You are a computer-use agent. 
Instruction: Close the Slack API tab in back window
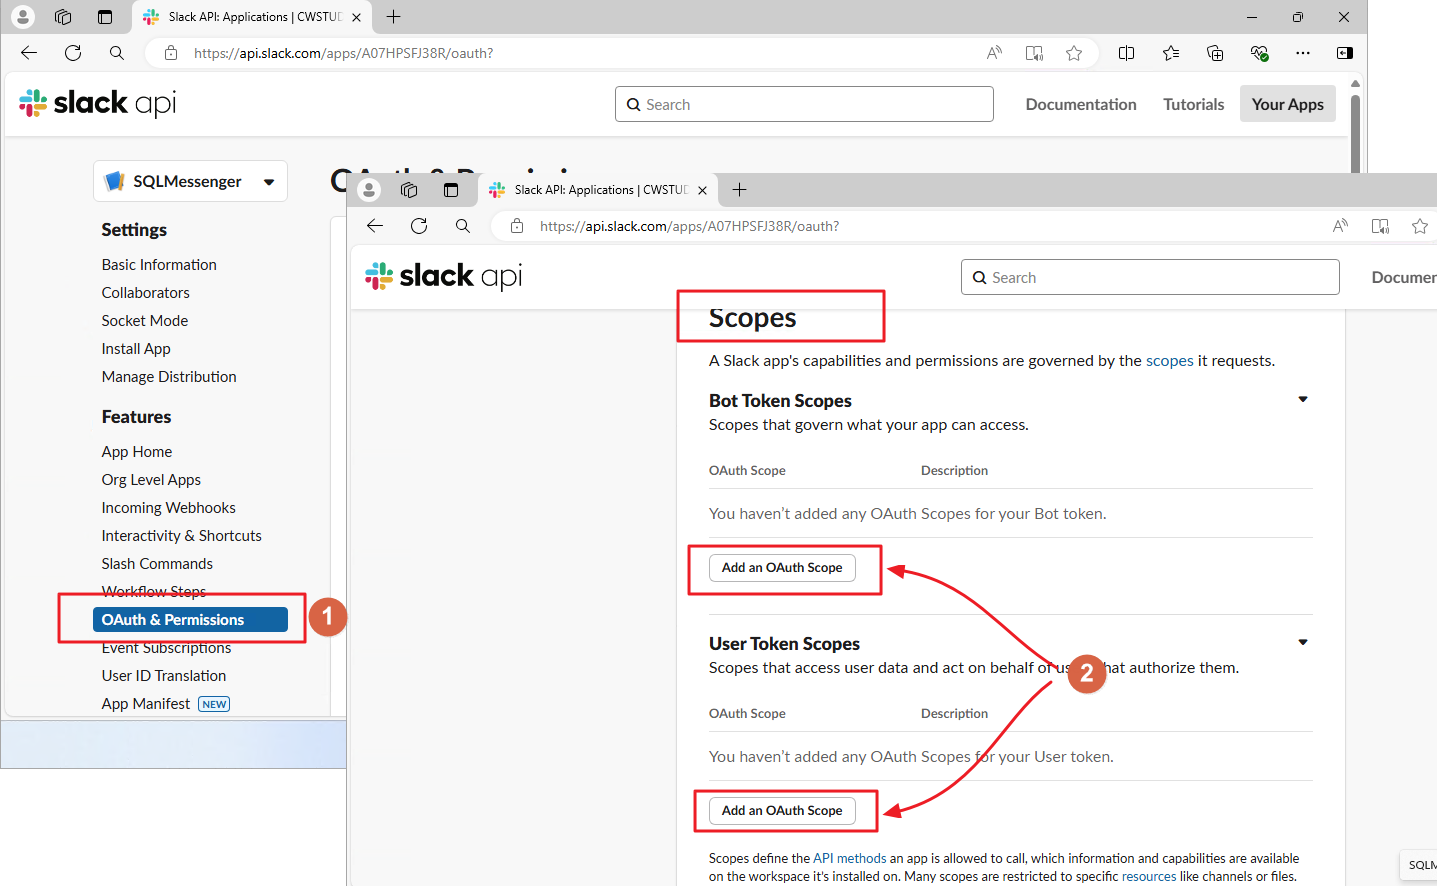(x=357, y=17)
